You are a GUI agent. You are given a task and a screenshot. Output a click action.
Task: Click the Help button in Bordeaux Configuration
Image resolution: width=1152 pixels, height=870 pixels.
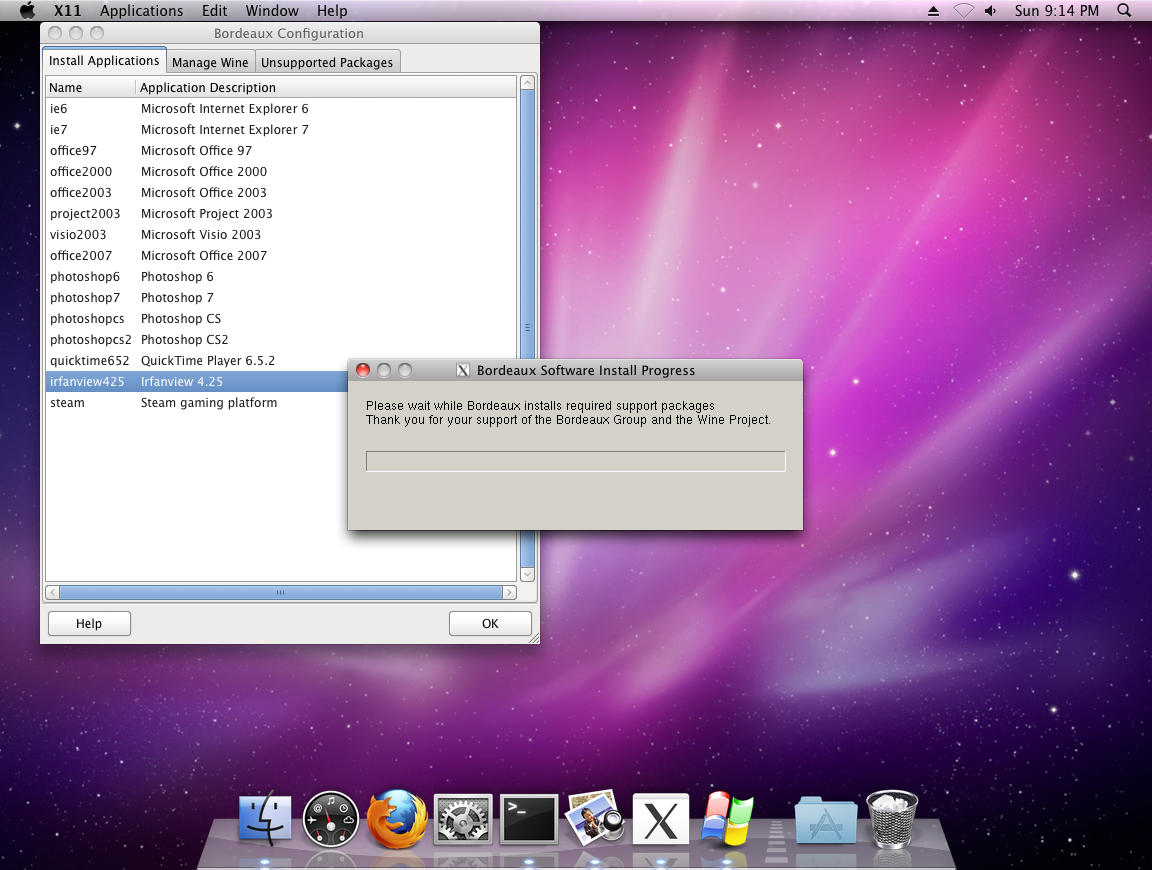coord(89,623)
